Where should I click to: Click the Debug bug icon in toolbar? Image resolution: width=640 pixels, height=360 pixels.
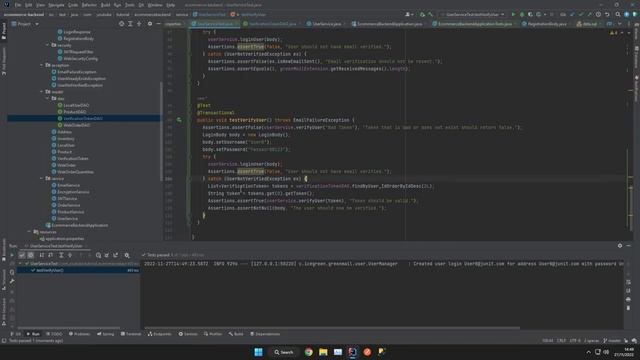click(x=522, y=14)
